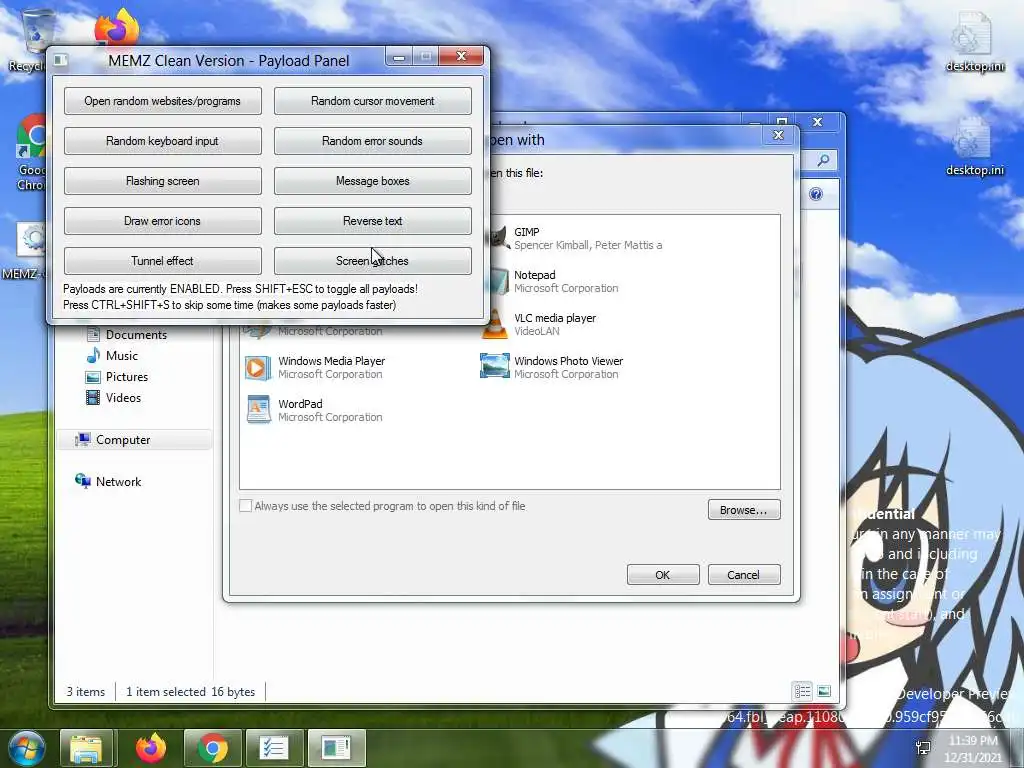
Task: Launch the Message boxes payload
Action: pos(372,181)
